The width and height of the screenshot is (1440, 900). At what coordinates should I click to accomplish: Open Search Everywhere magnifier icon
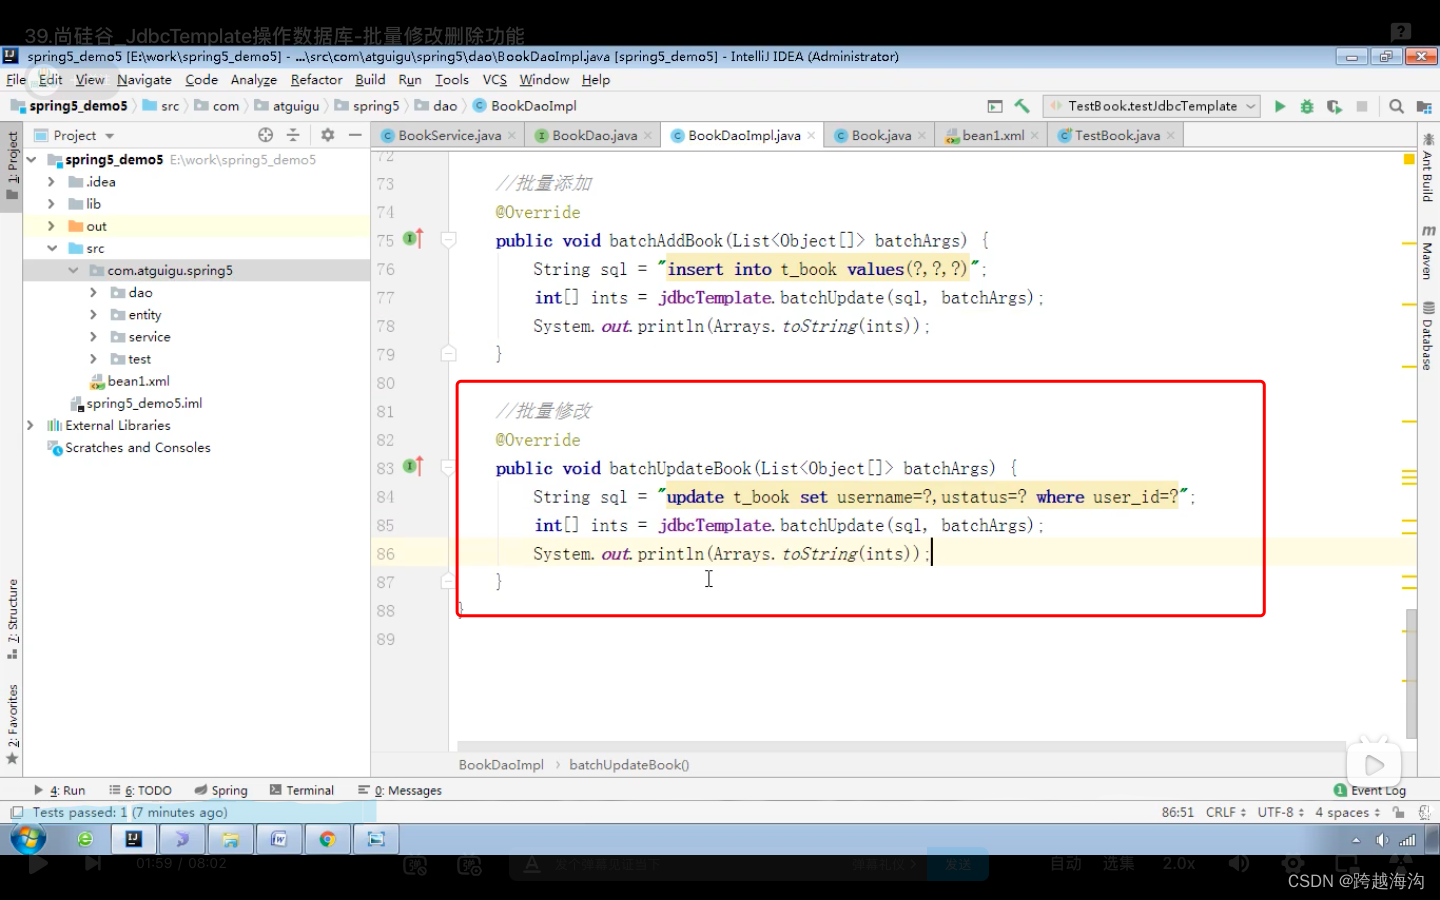point(1396,106)
